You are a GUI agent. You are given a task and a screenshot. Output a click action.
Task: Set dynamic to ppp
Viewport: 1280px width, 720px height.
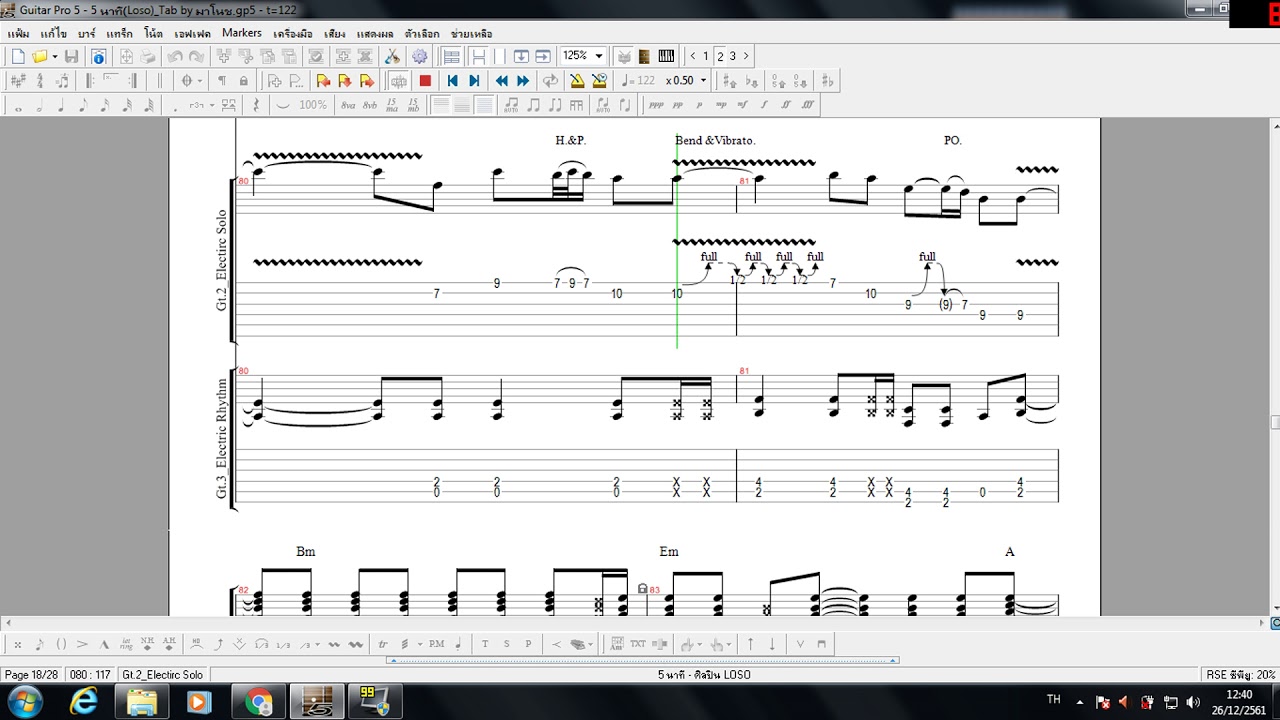coord(656,105)
